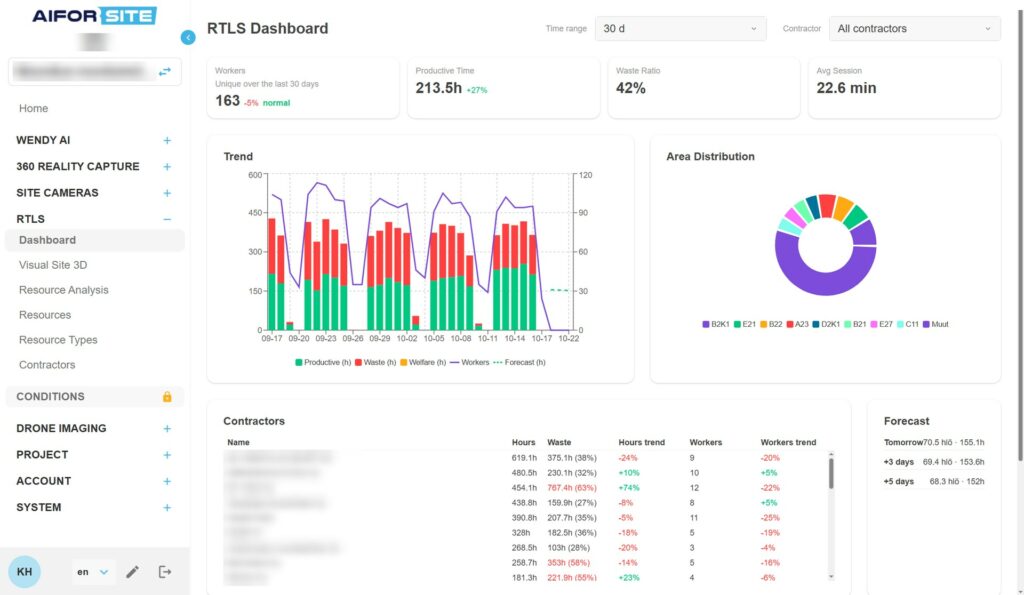
Task: Click the Productive Time 213.5h card
Action: pyautogui.click(x=504, y=88)
